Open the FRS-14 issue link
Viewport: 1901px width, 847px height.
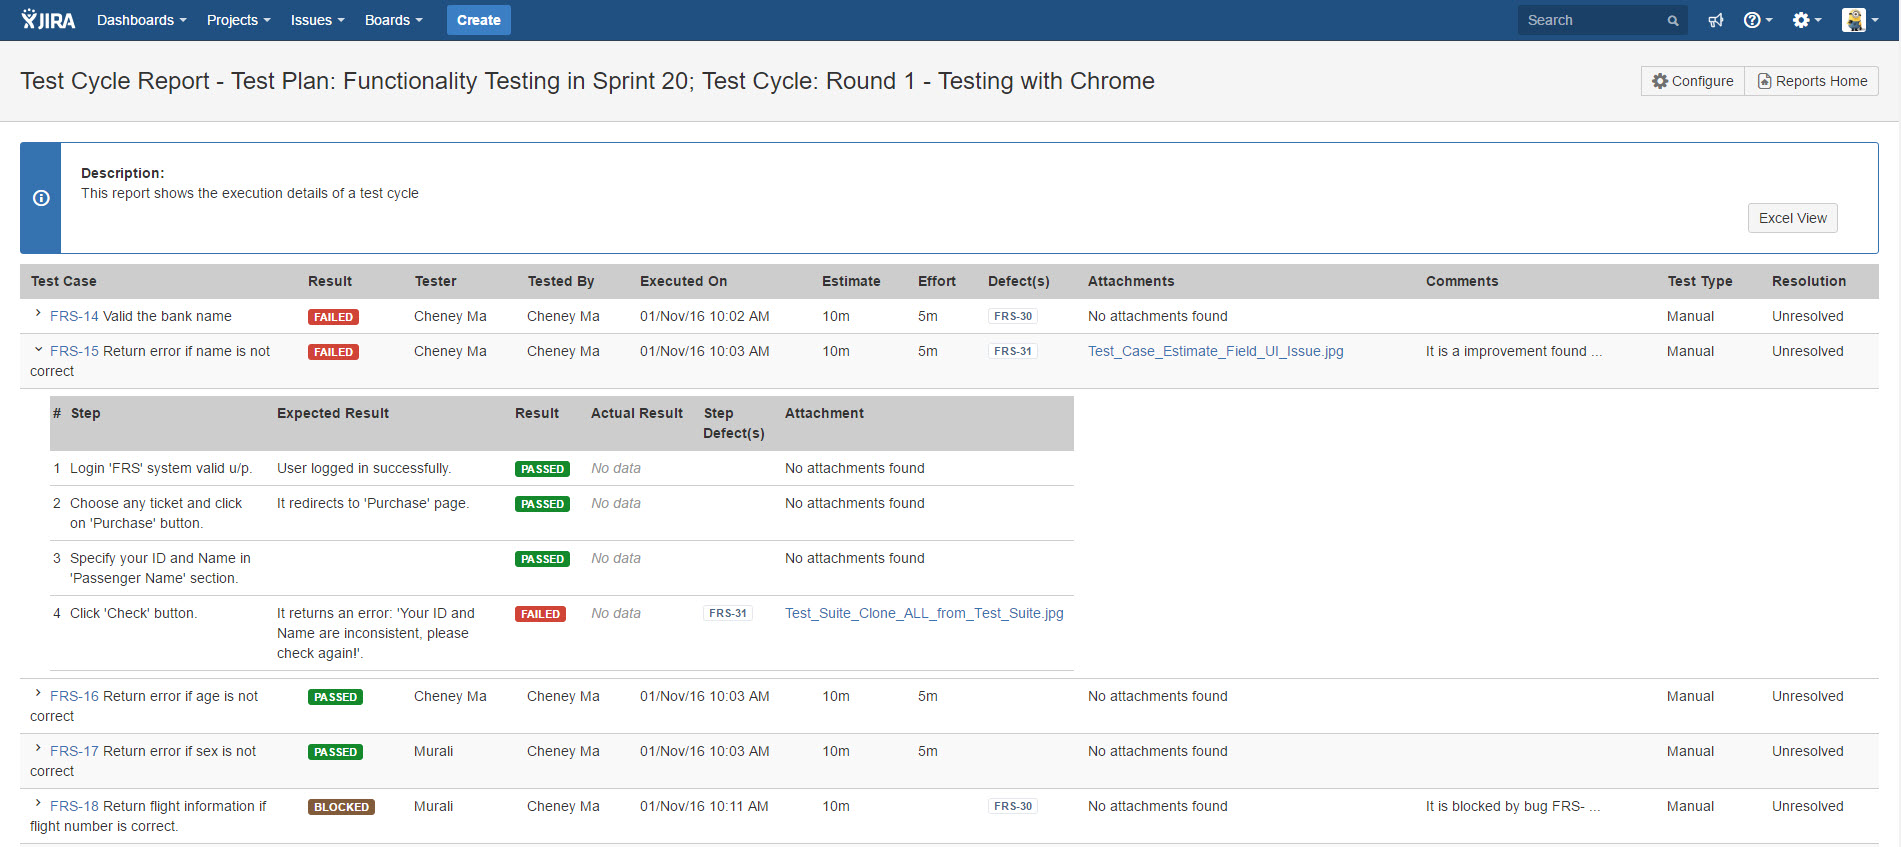(74, 316)
